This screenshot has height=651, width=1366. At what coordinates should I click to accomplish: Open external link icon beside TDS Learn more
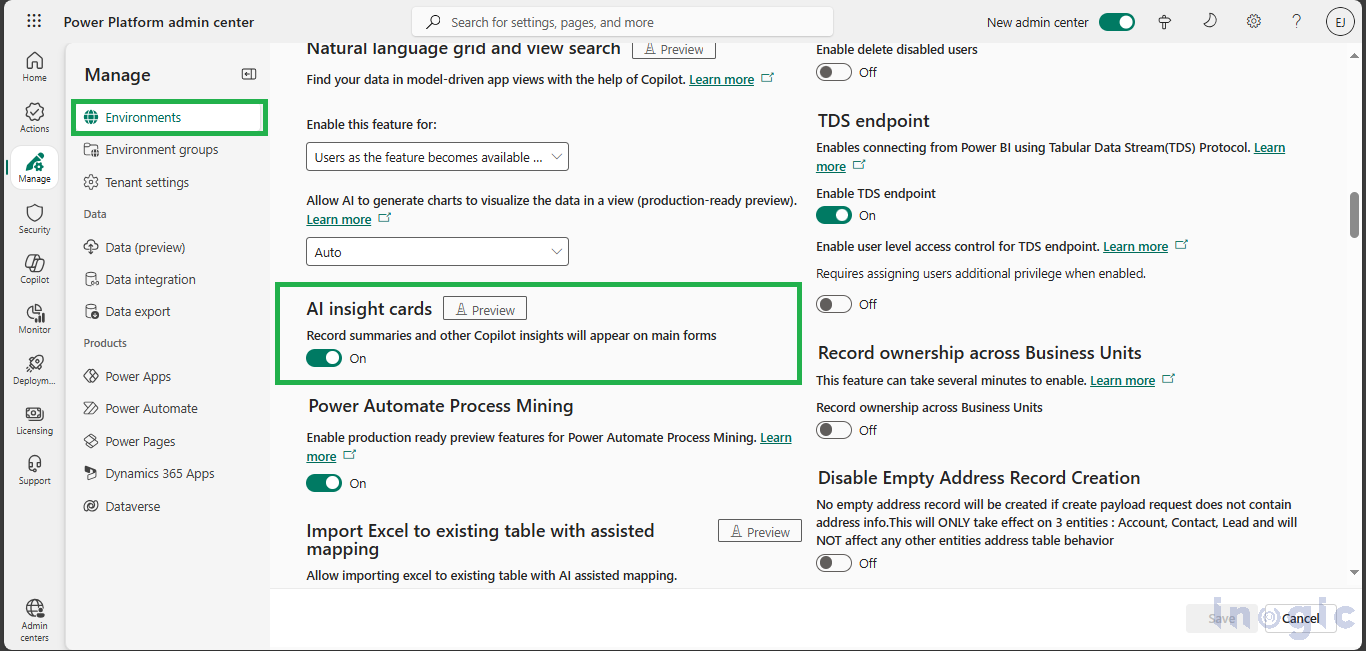point(859,165)
